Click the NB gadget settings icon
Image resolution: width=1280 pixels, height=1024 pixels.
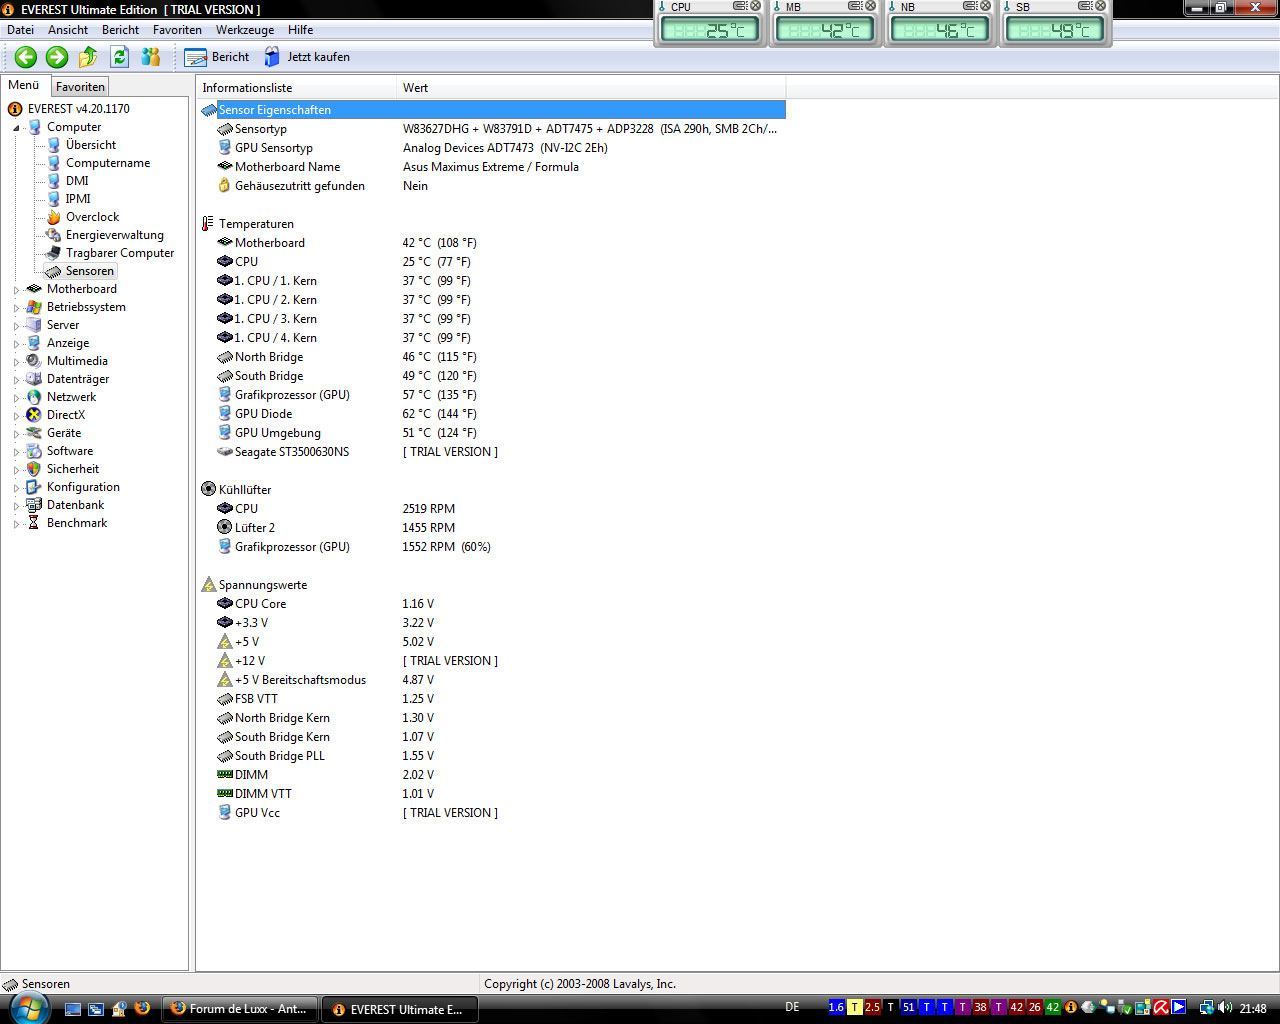pyautogui.click(x=969, y=6)
